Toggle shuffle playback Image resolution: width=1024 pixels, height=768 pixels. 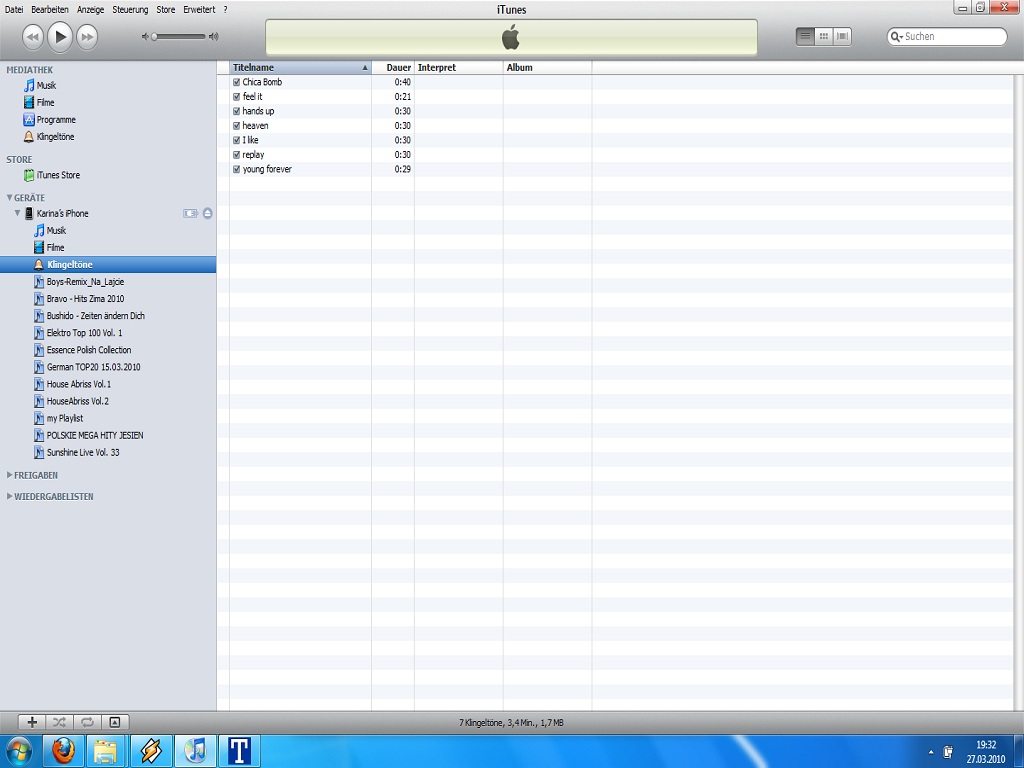[x=59, y=722]
